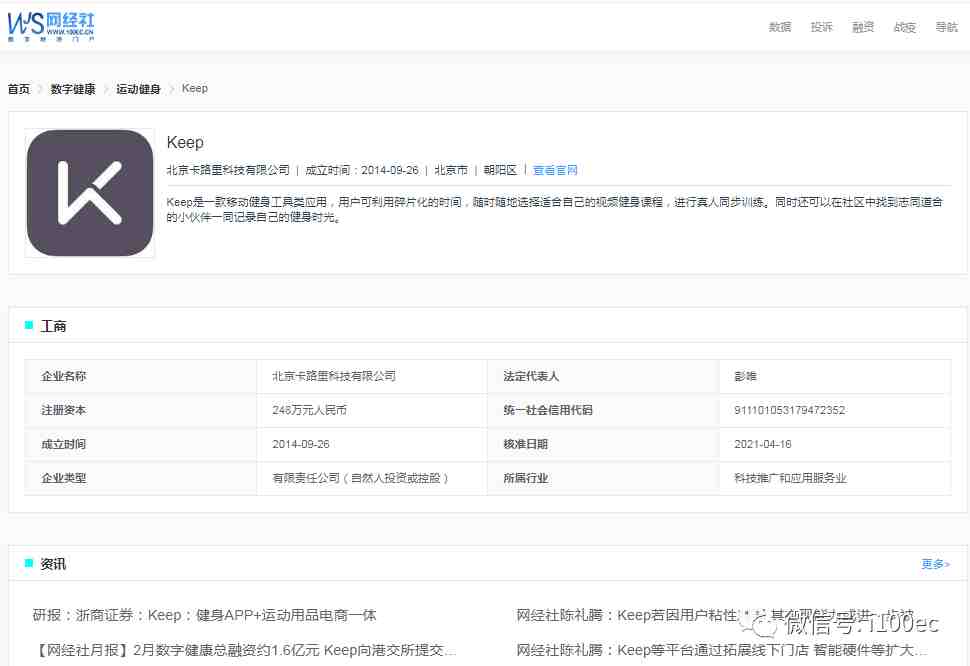Open the 导航 menu in the header
The image size is (970, 666).
[x=946, y=27]
